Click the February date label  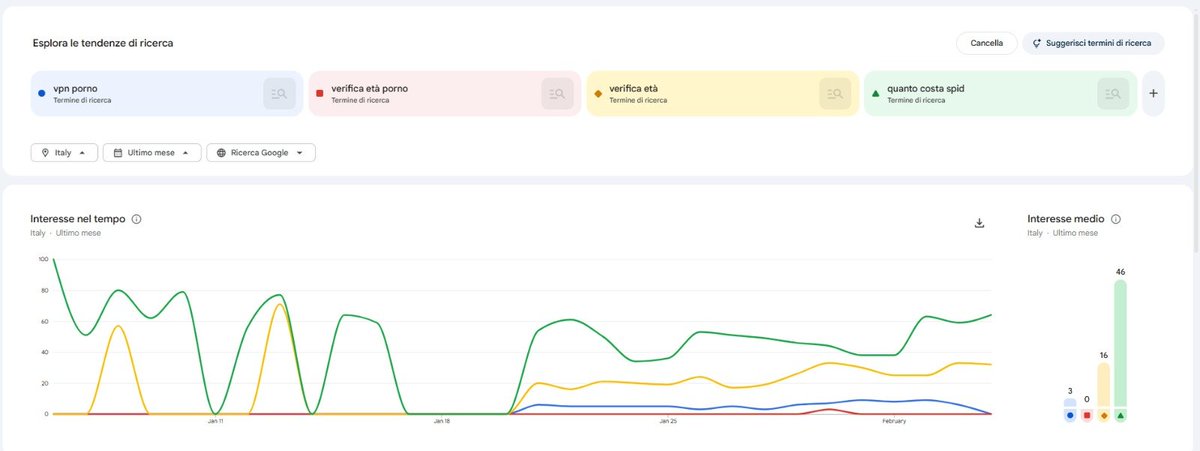click(894, 421)
